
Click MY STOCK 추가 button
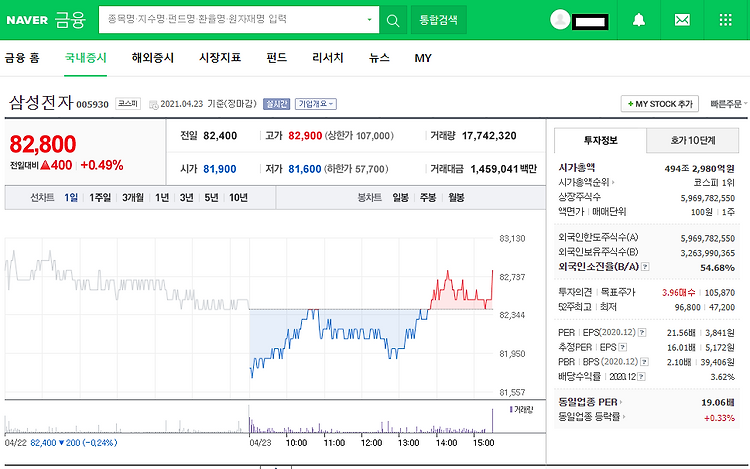tap(660, 104)
